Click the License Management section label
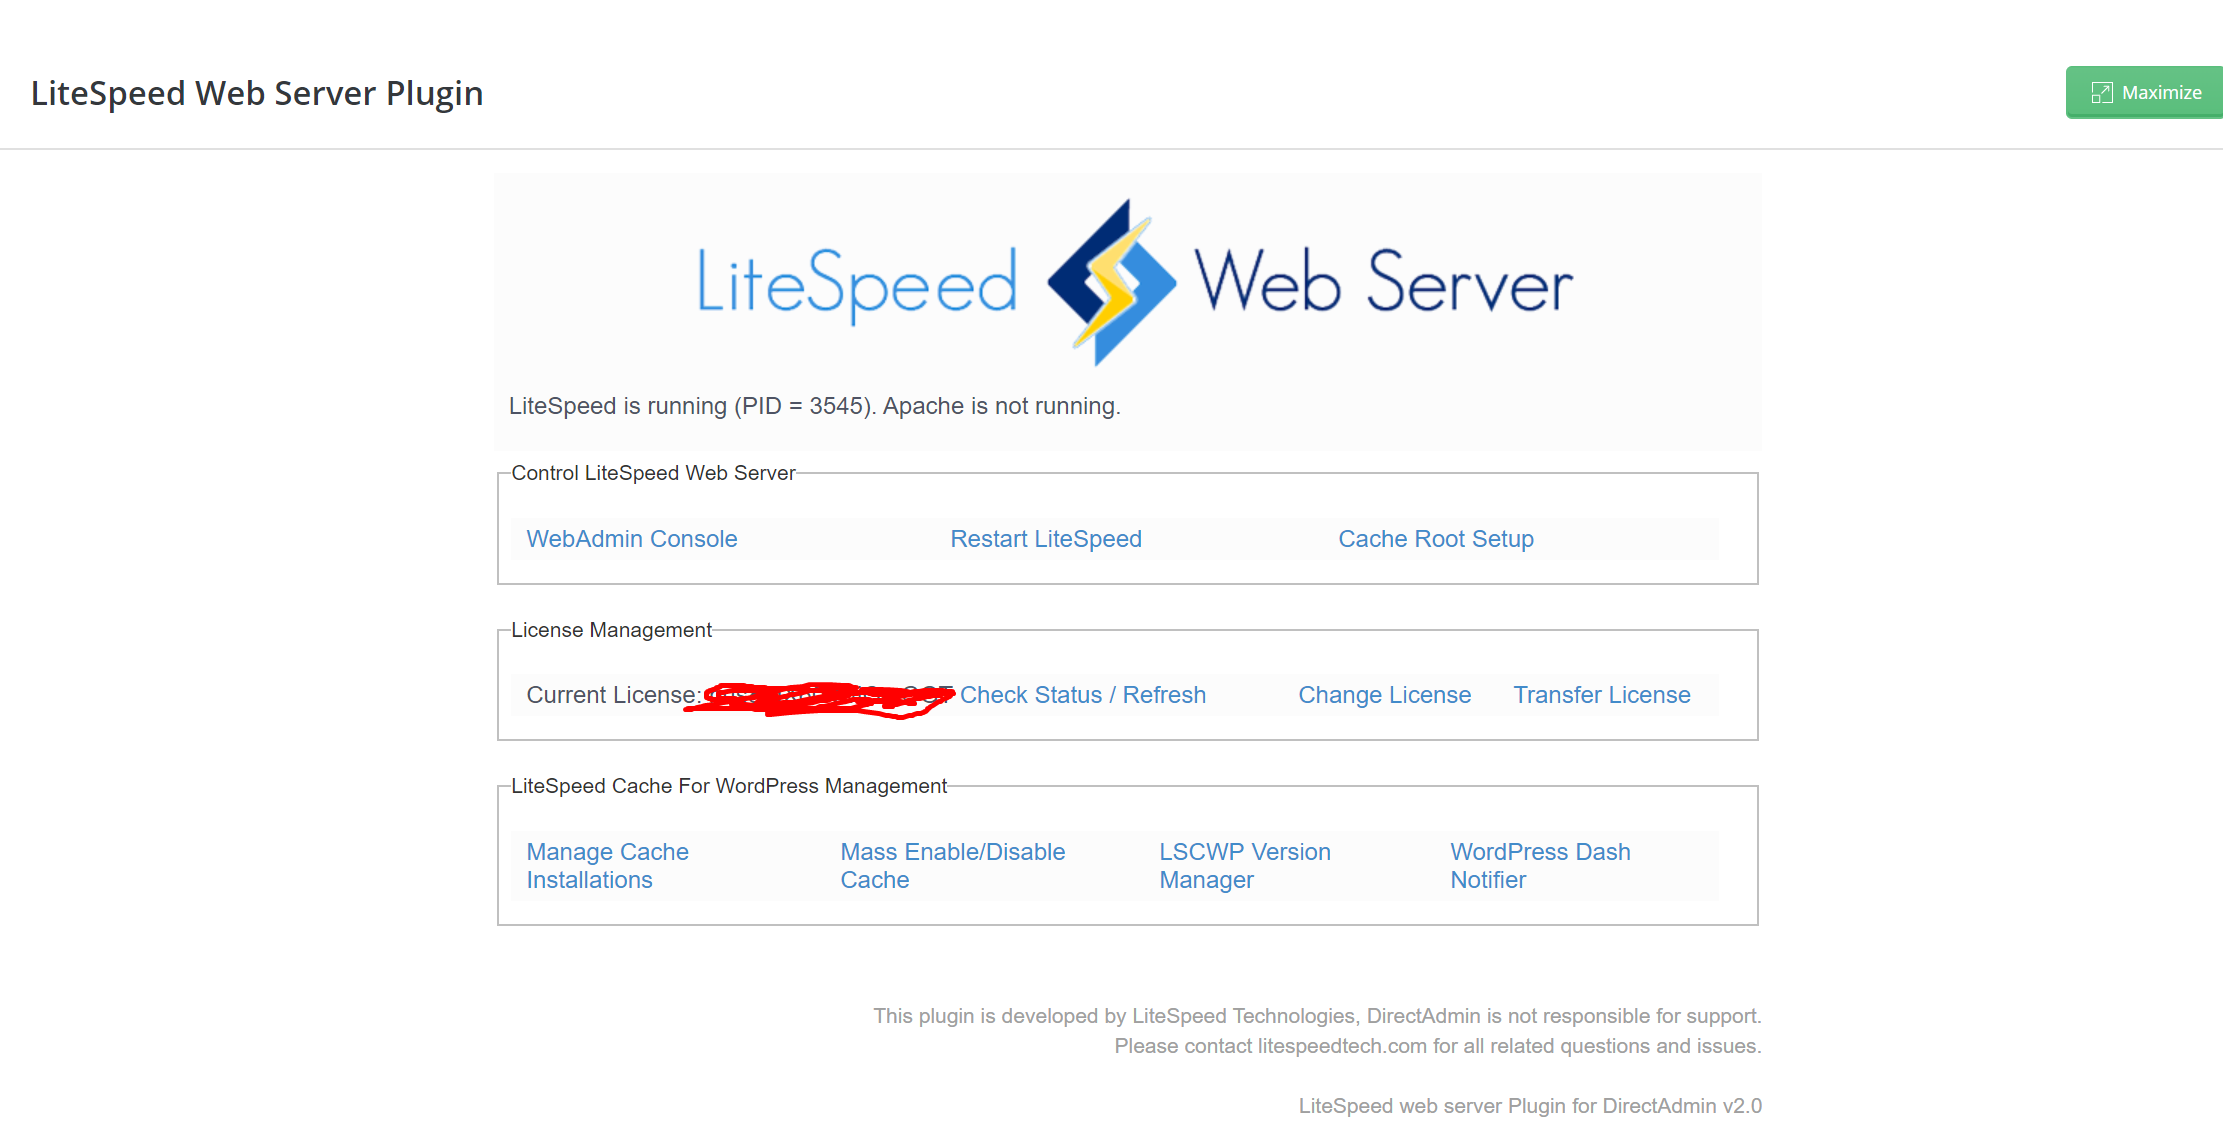2223x1143 pixels. 611,630
